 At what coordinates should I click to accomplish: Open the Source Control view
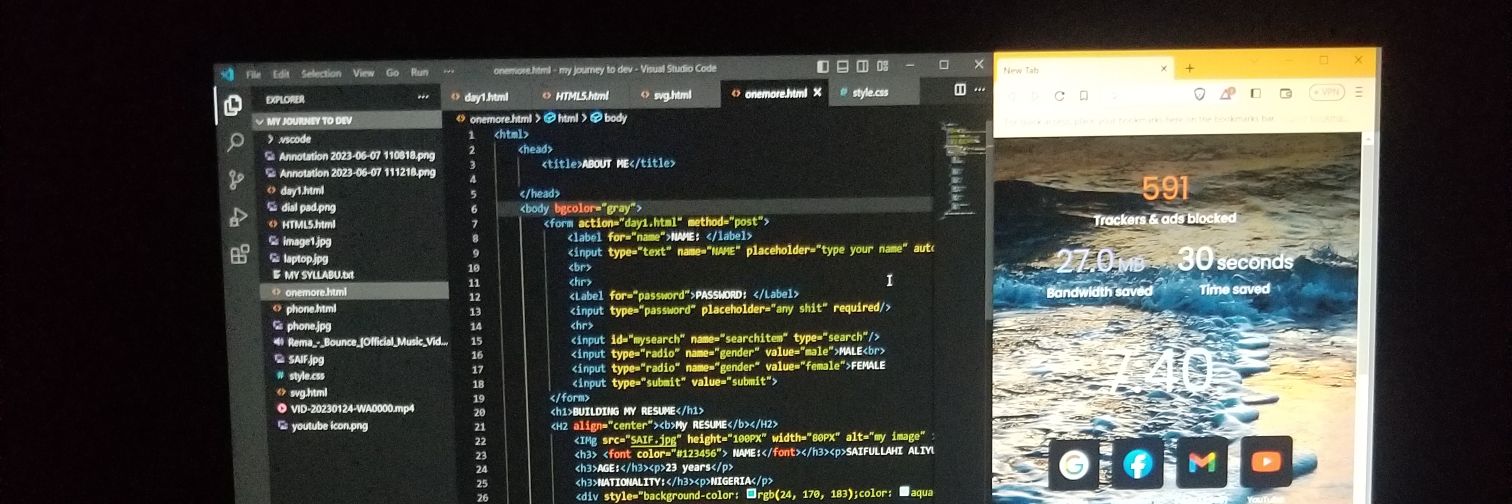click(x=237, y=180)
